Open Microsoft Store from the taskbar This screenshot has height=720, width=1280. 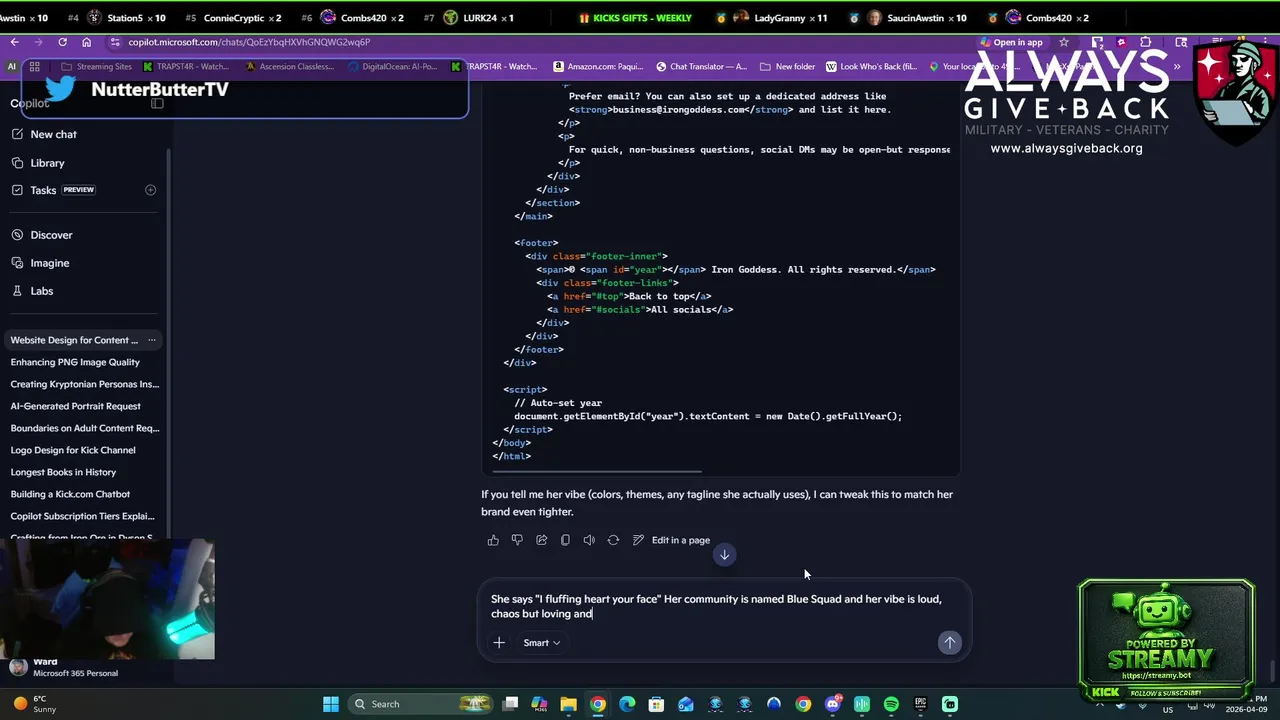click(x=656, y=704)
